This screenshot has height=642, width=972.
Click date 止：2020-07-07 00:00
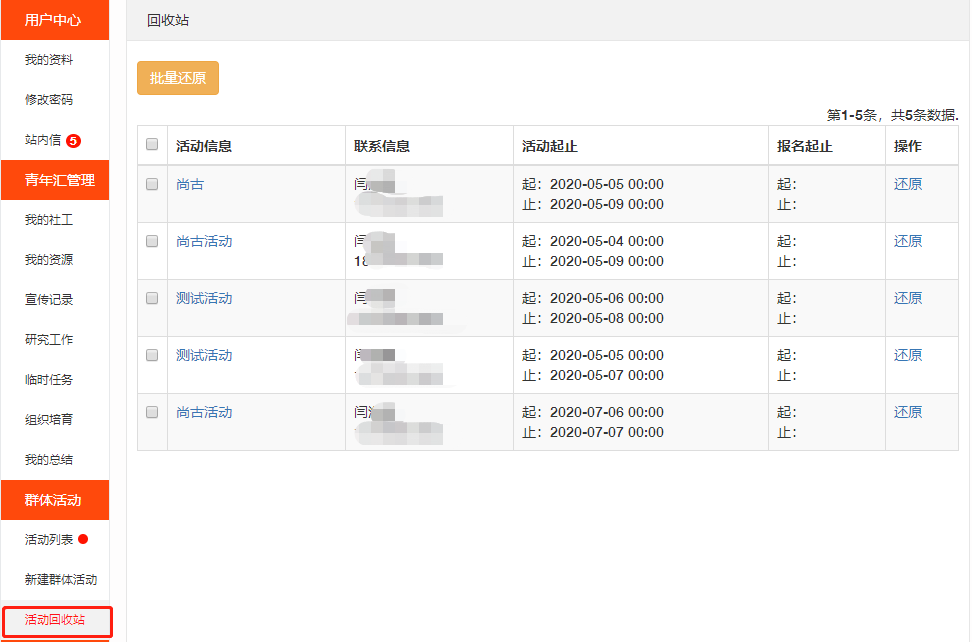tap(593, 433)
